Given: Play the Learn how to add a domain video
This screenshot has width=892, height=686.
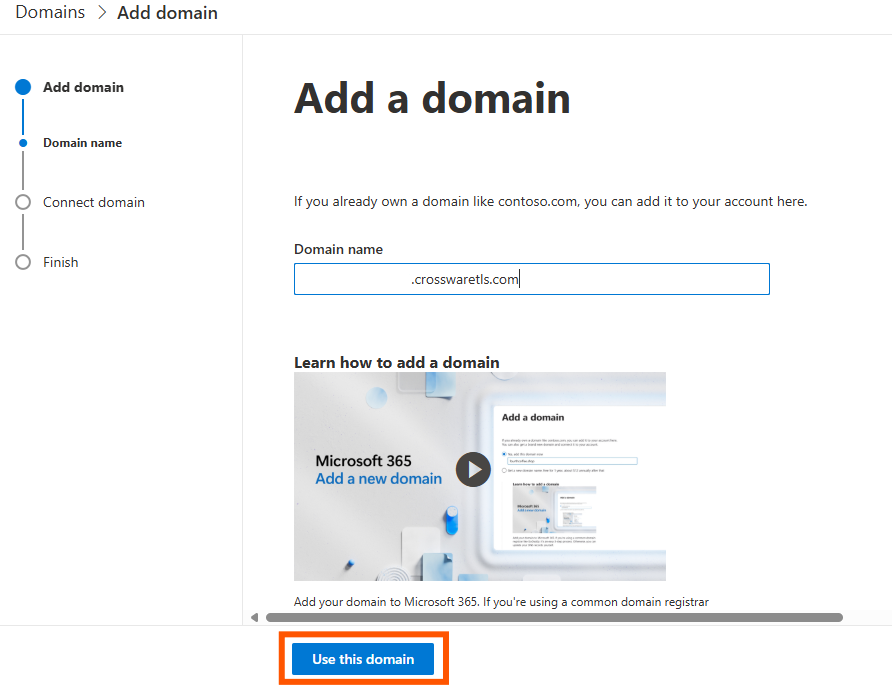Looking at the screenshot, I should click(x=473, y=469).
